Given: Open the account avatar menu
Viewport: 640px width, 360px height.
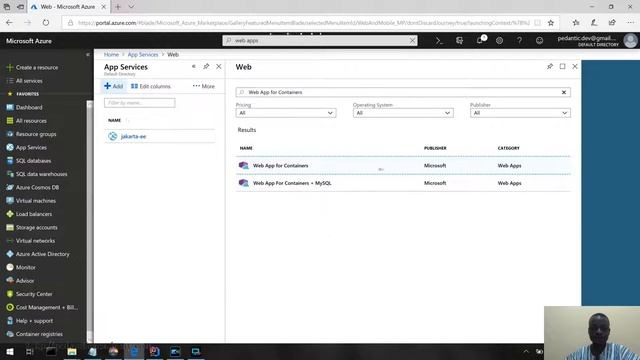Looking at the screenshot, I should (x=630, y=40).
